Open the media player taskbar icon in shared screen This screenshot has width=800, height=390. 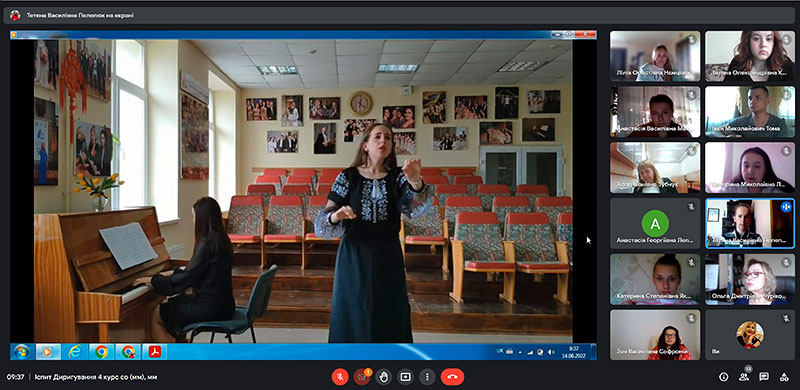(48, 352)
